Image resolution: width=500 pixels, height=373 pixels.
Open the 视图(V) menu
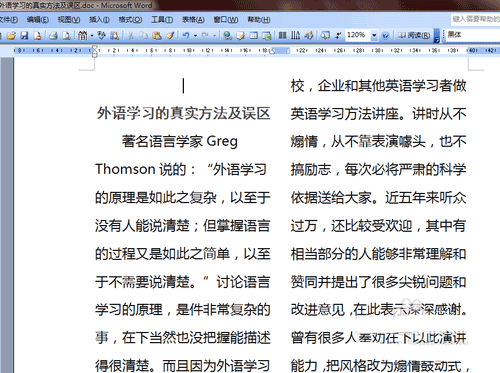[69, 20]
